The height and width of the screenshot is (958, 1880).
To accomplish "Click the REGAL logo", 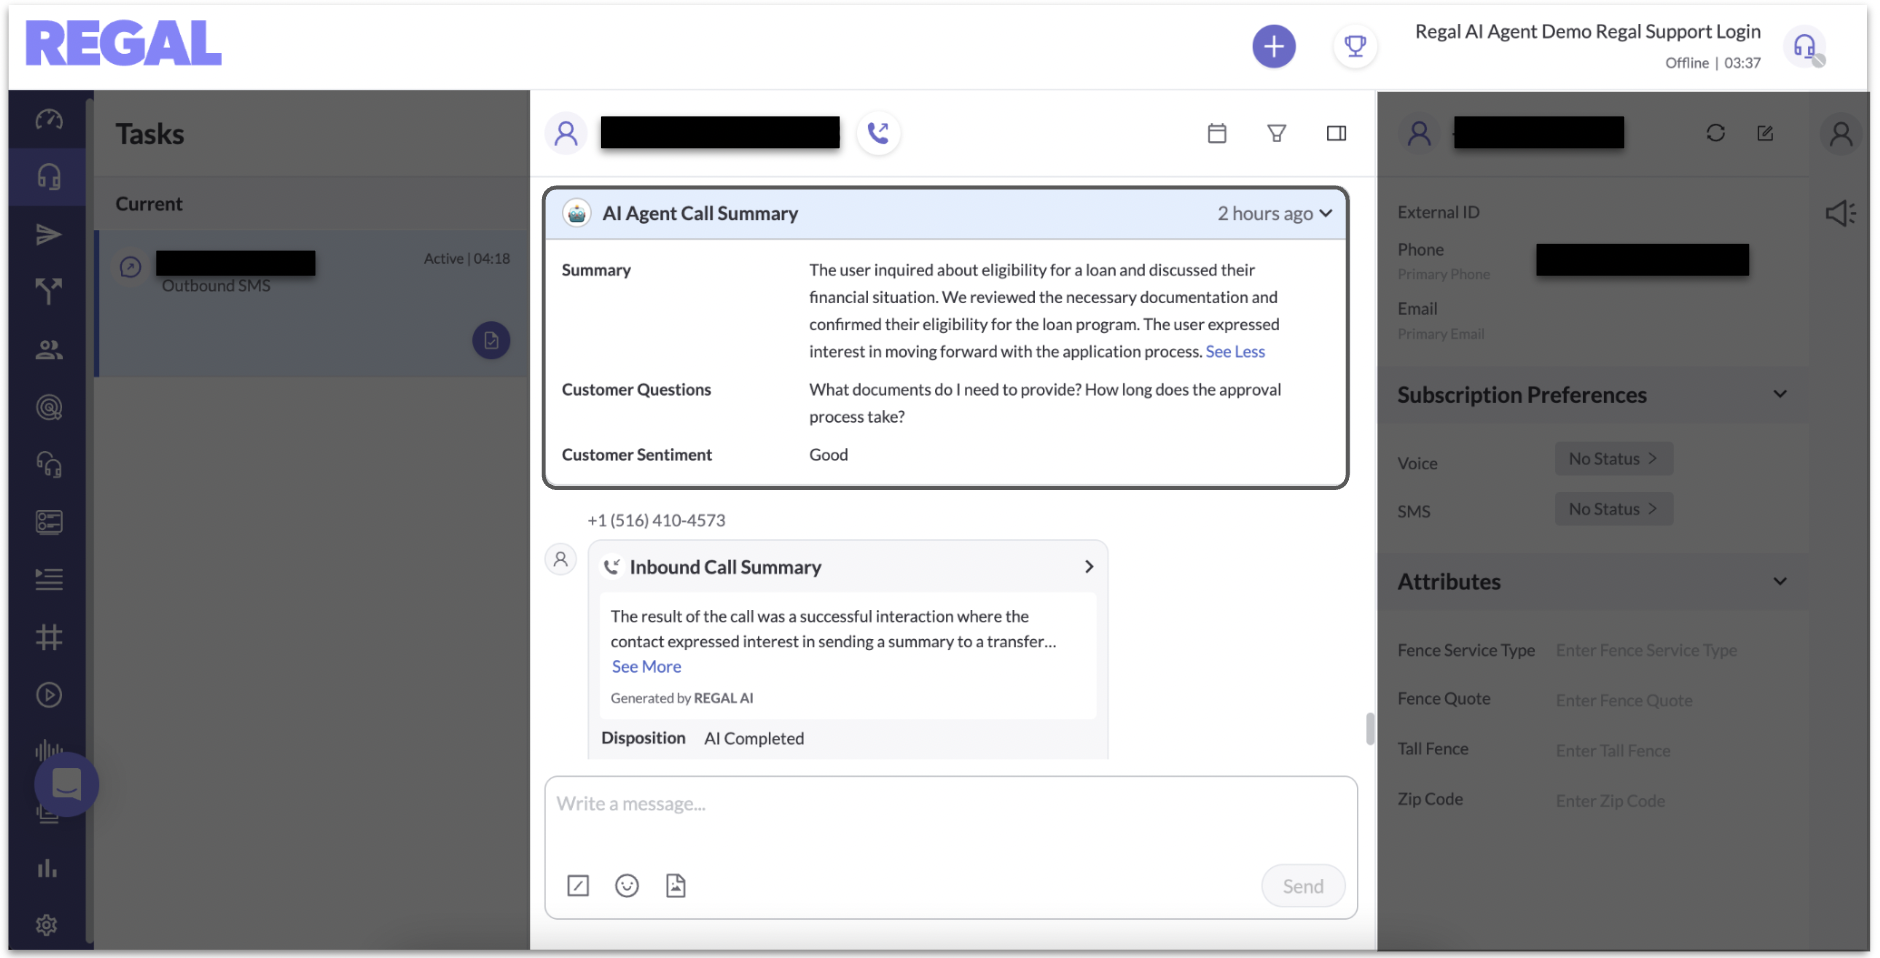I will coord(124,44).
